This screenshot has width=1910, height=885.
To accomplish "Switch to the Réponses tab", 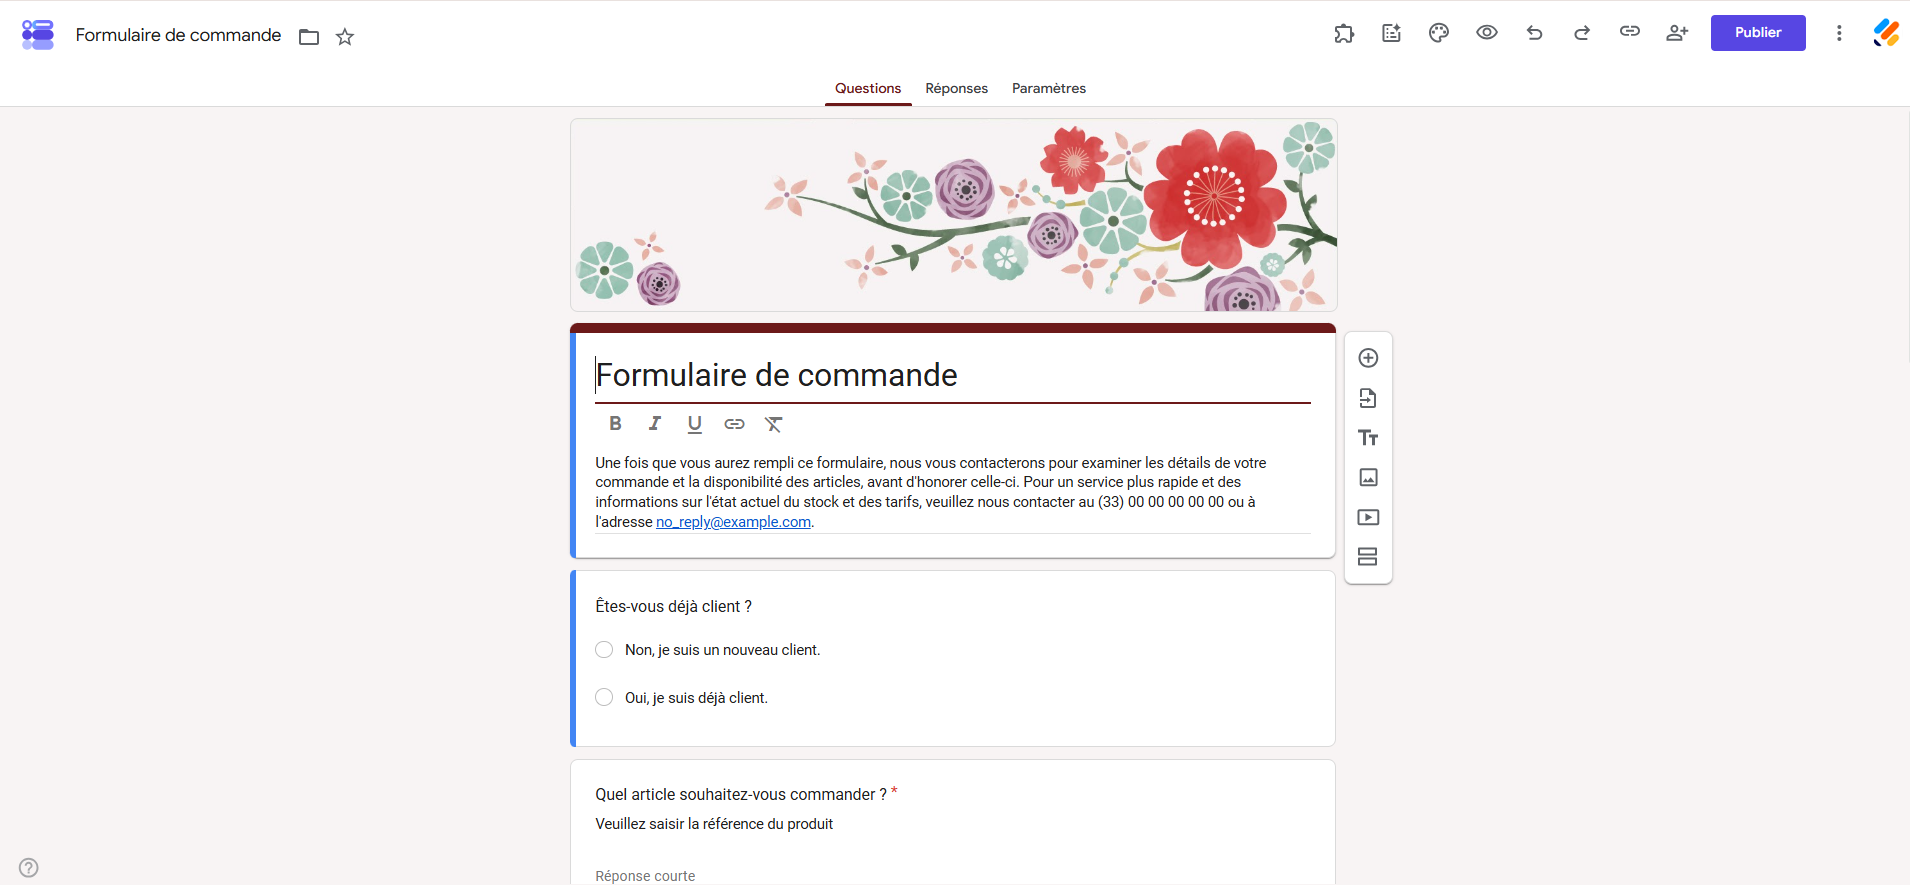I will [x=956, y=88].
